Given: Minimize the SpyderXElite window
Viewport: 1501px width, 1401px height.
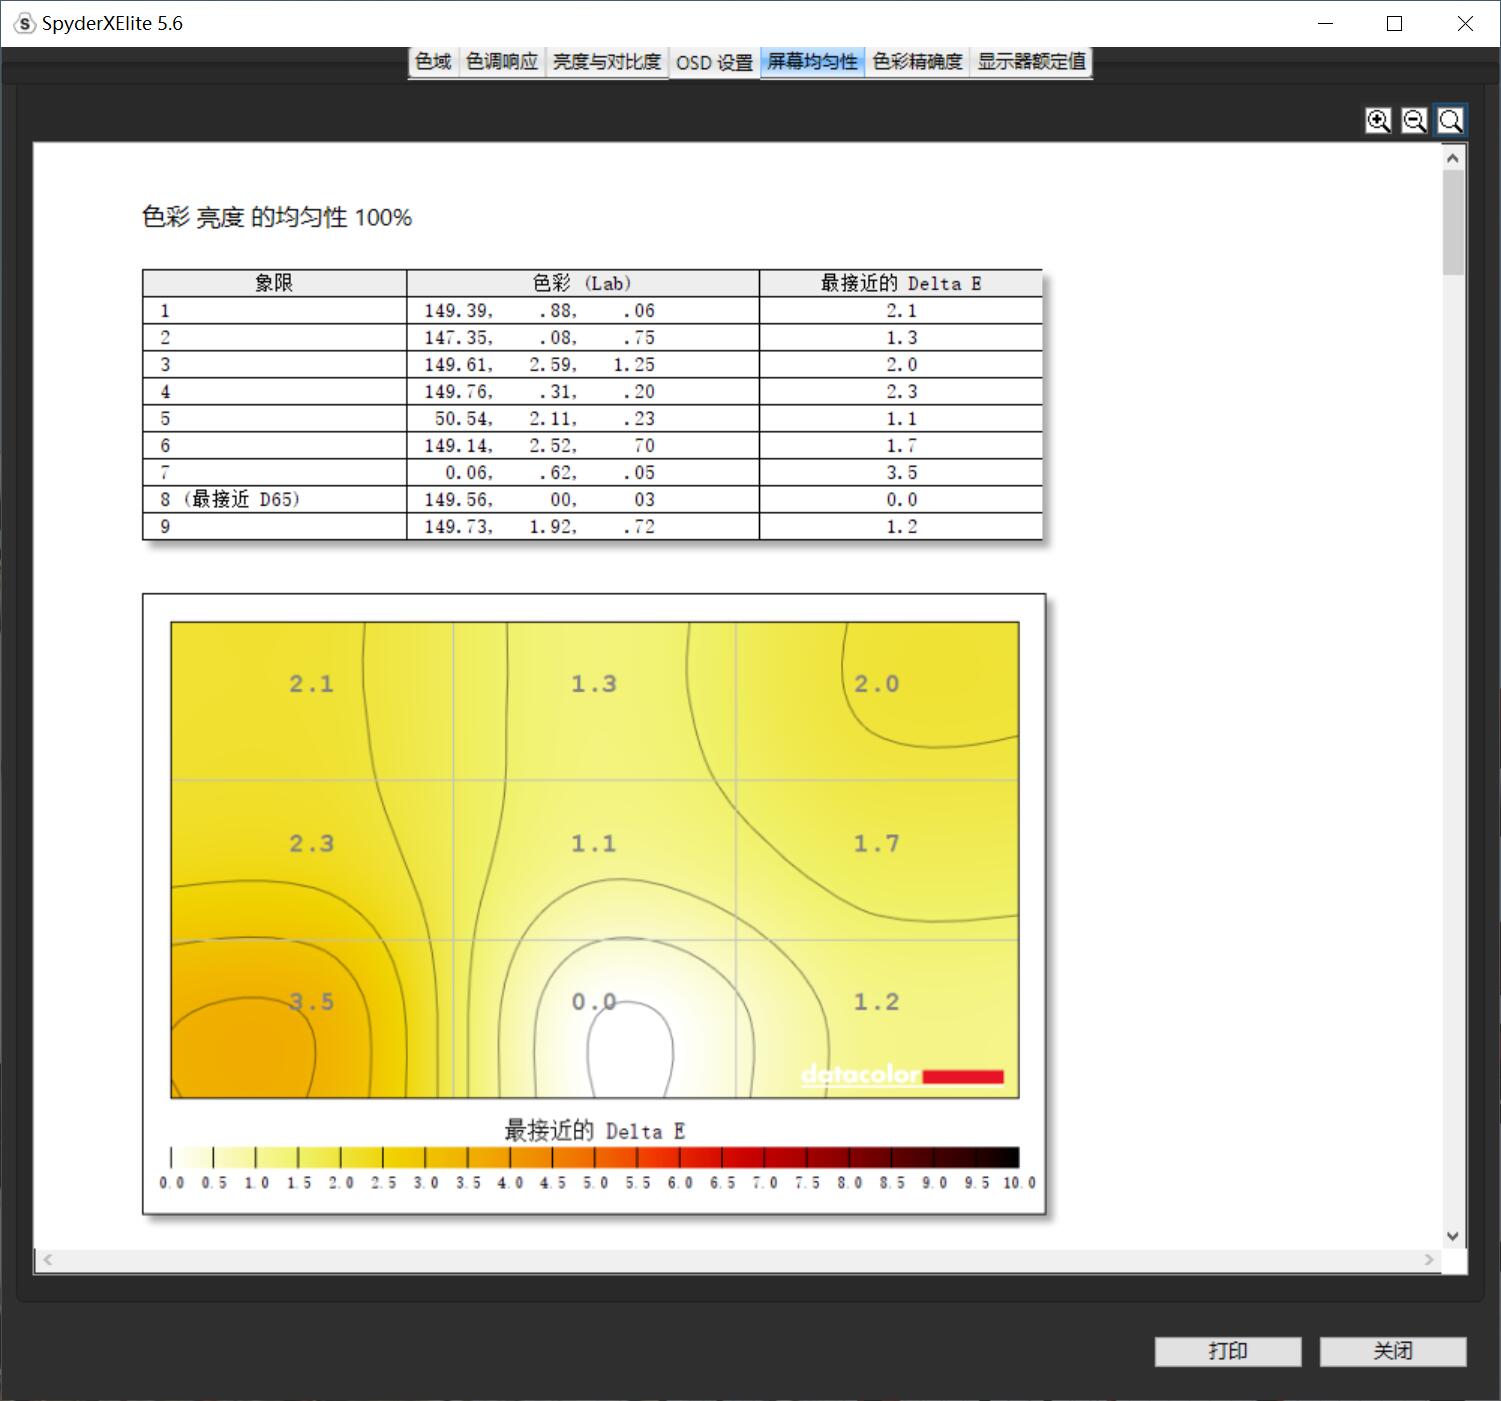Looking at the screenshot, I should (1326, 23).
